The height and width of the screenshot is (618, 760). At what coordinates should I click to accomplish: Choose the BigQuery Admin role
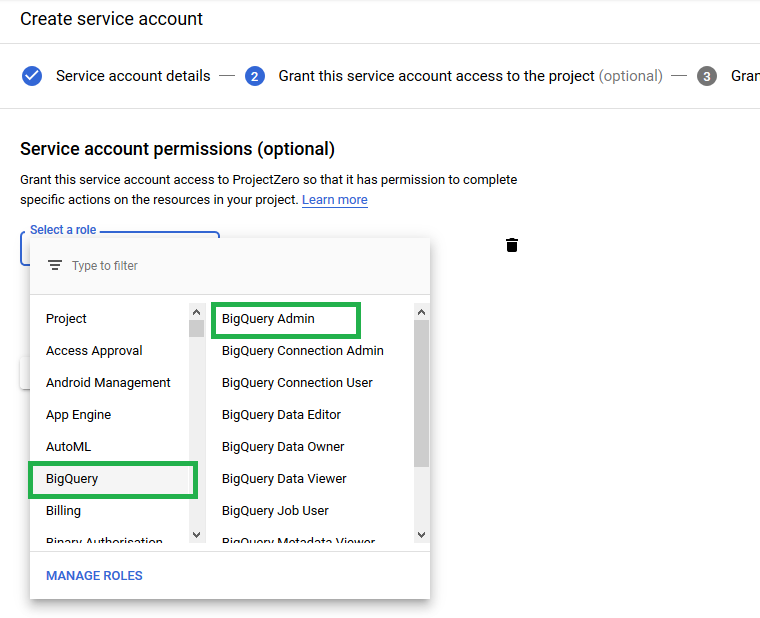click(285, 319)
